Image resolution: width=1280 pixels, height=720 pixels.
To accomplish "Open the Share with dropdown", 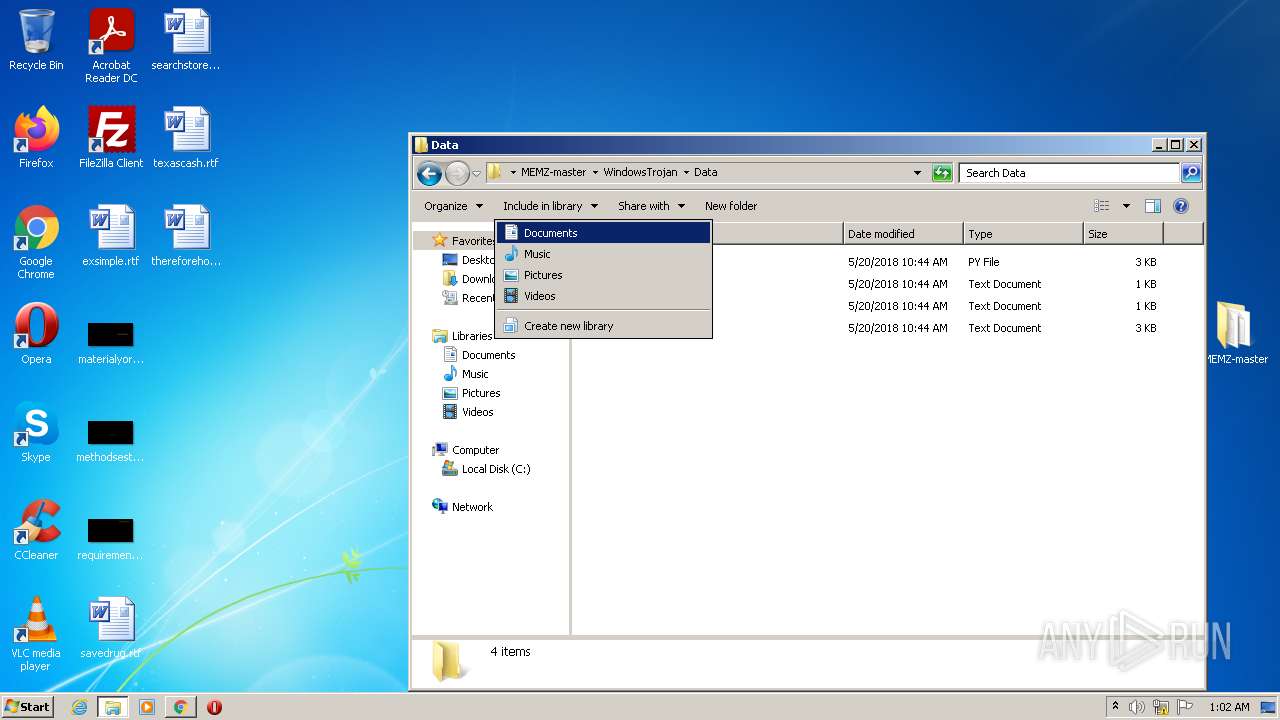I will coord(651,206).
